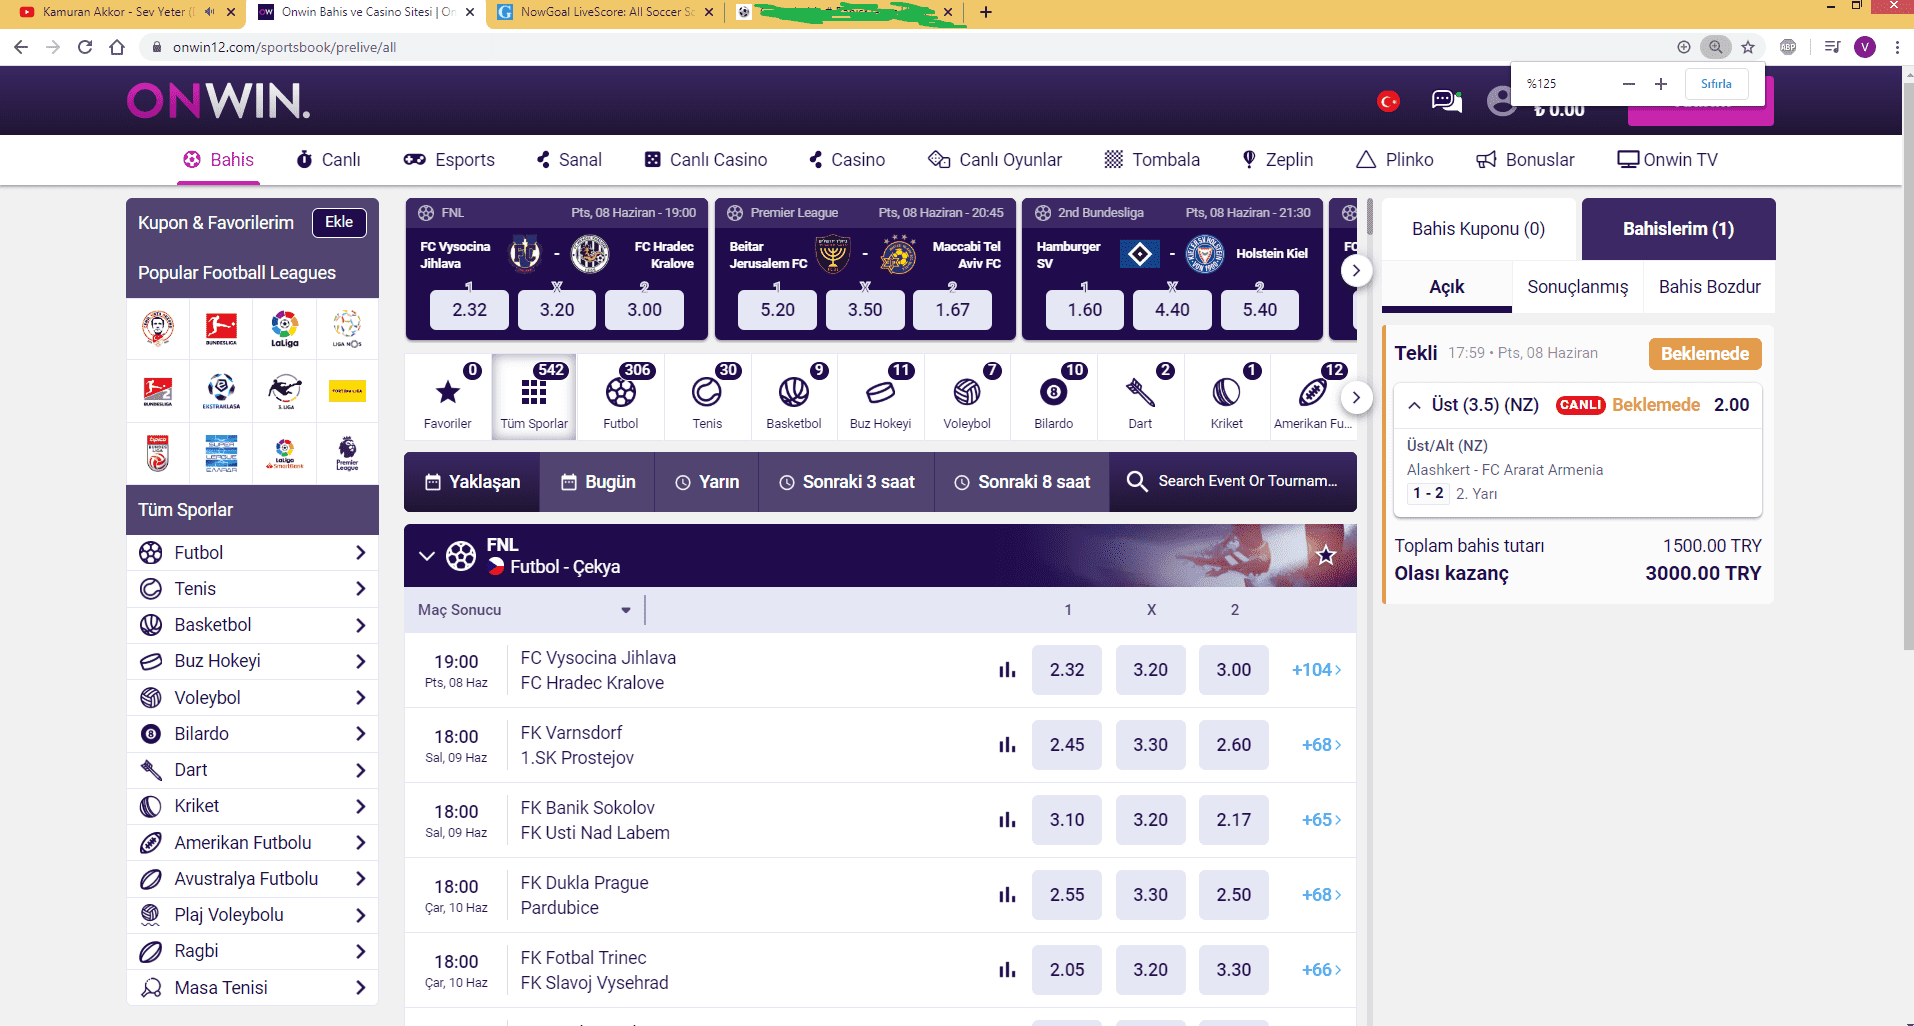Open the live chat support icon
Screen dimensions: 1914x1026
[1446, 100]
